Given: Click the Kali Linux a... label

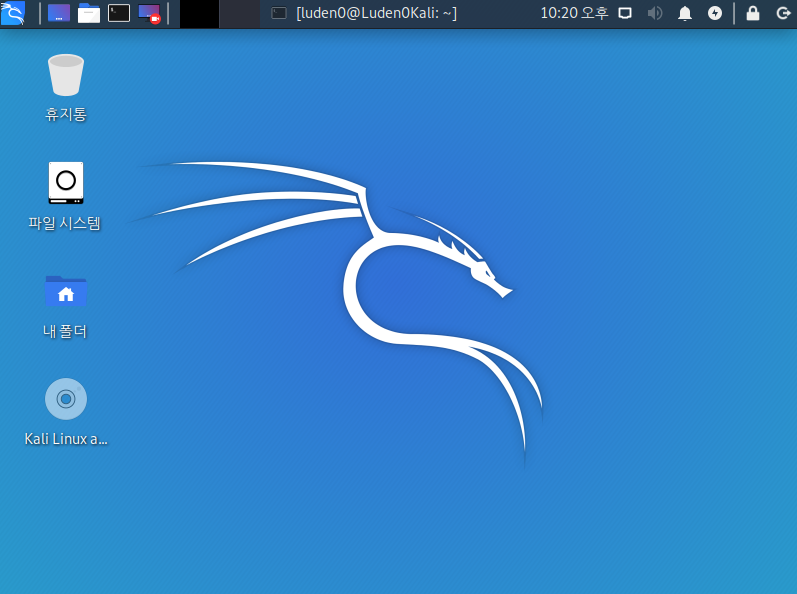Looking at the screenshot, I should [66, 439].
